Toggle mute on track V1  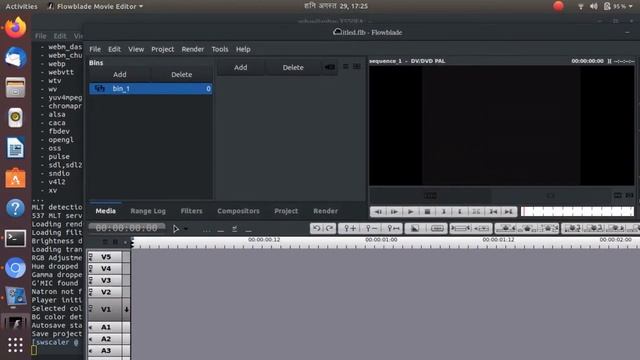(91, 309)
